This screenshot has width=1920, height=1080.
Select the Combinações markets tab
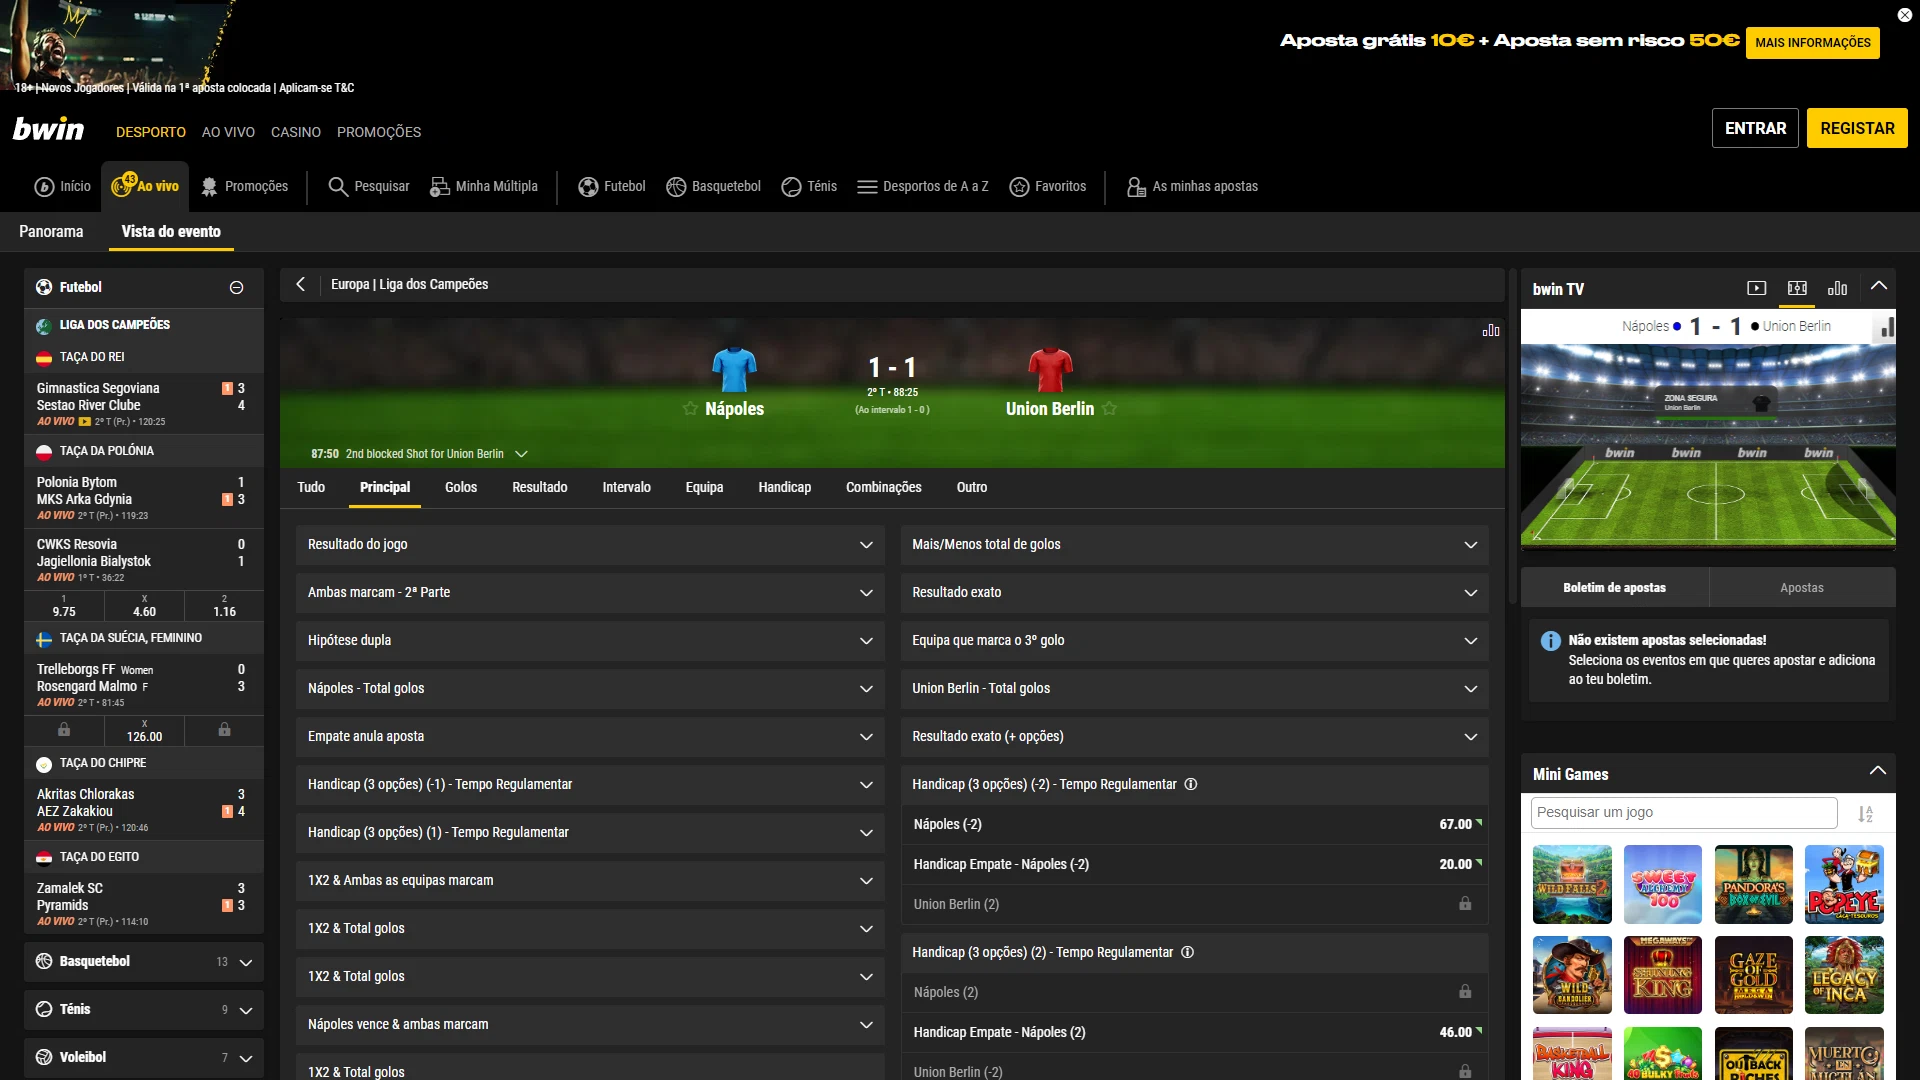pos(884,487)
